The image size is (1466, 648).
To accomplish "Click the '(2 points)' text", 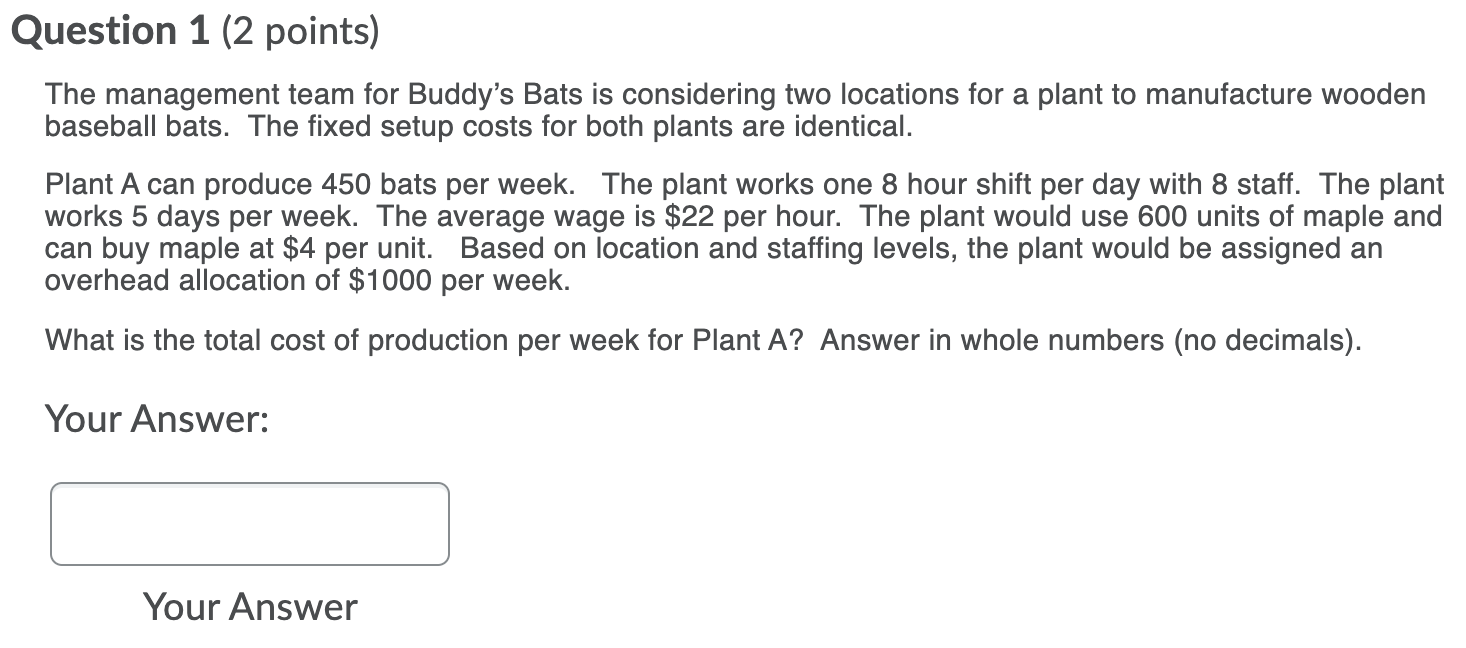I will pos(297,30).
